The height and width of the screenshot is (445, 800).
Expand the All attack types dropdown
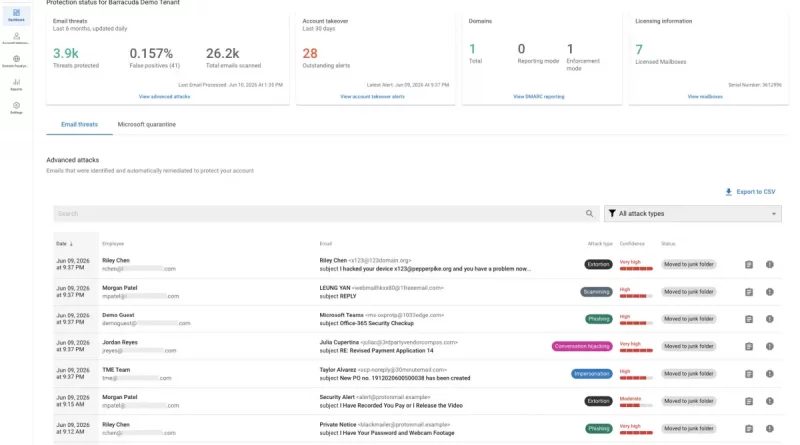click(x=692, y=214)
